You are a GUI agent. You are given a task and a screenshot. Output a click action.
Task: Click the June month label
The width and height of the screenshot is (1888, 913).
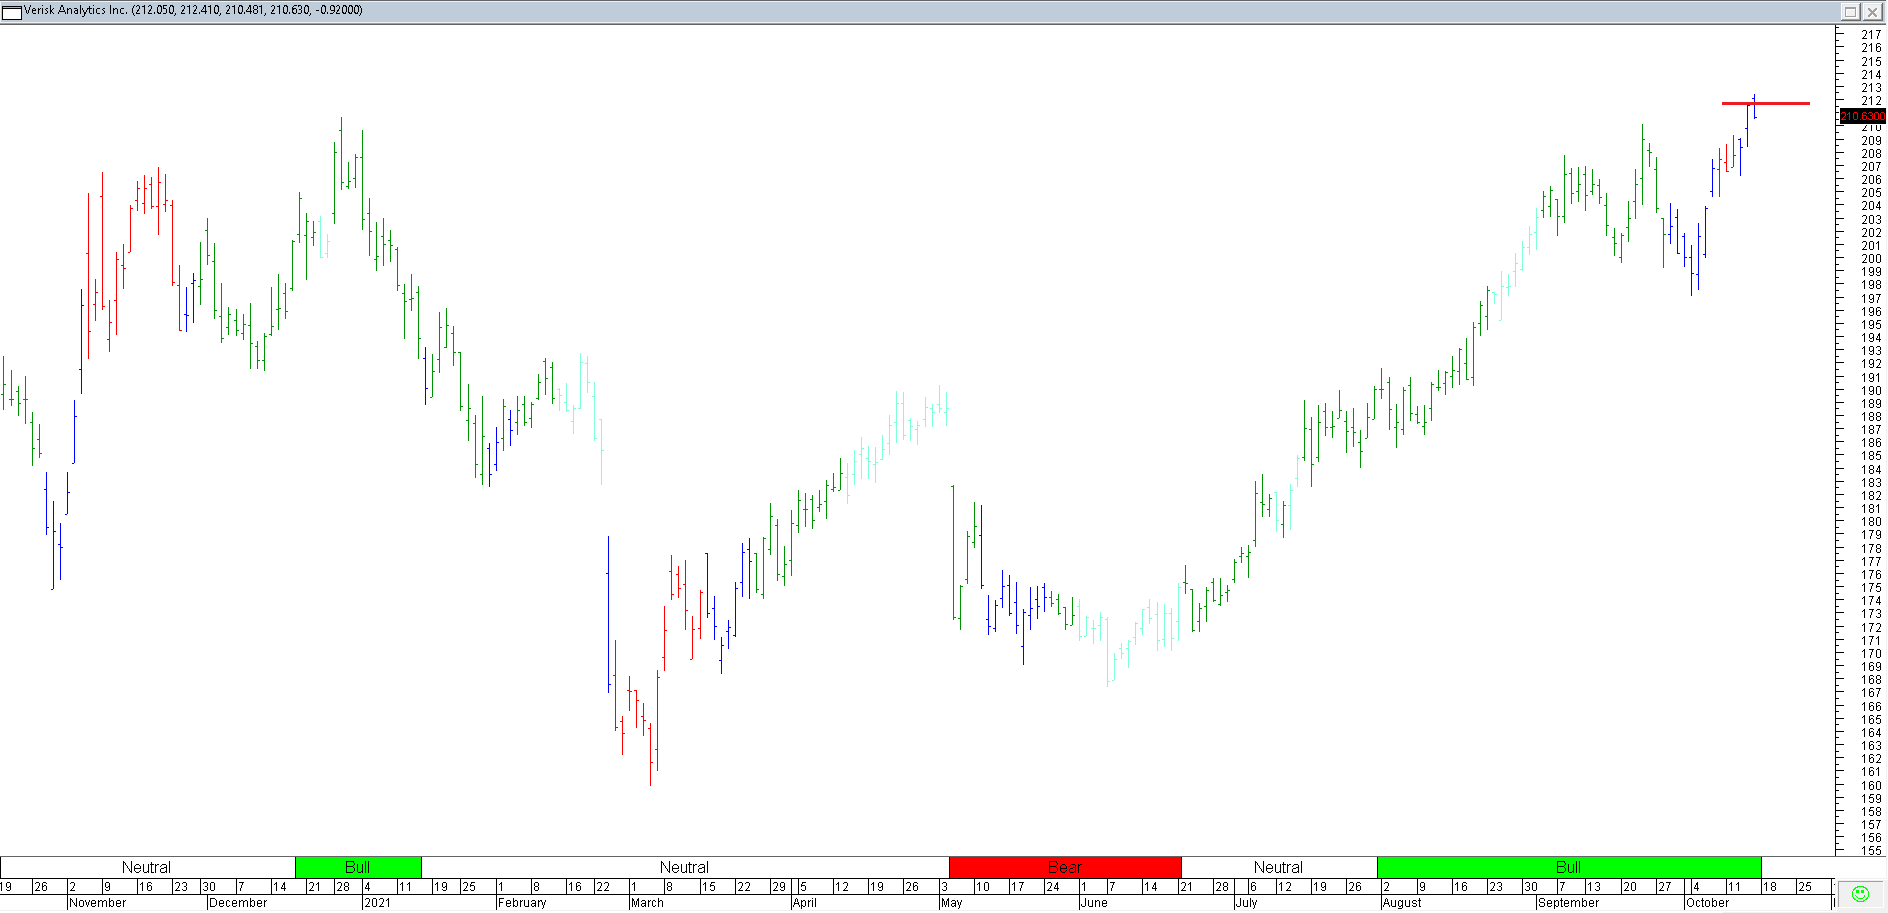click(x=1094, y=903)
